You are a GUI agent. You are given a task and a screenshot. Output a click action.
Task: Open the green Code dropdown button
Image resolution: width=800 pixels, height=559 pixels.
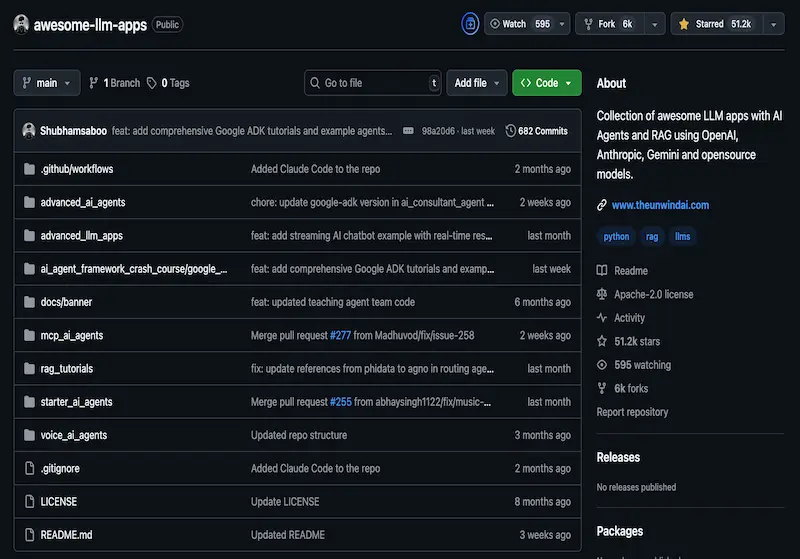click(546, 83)
